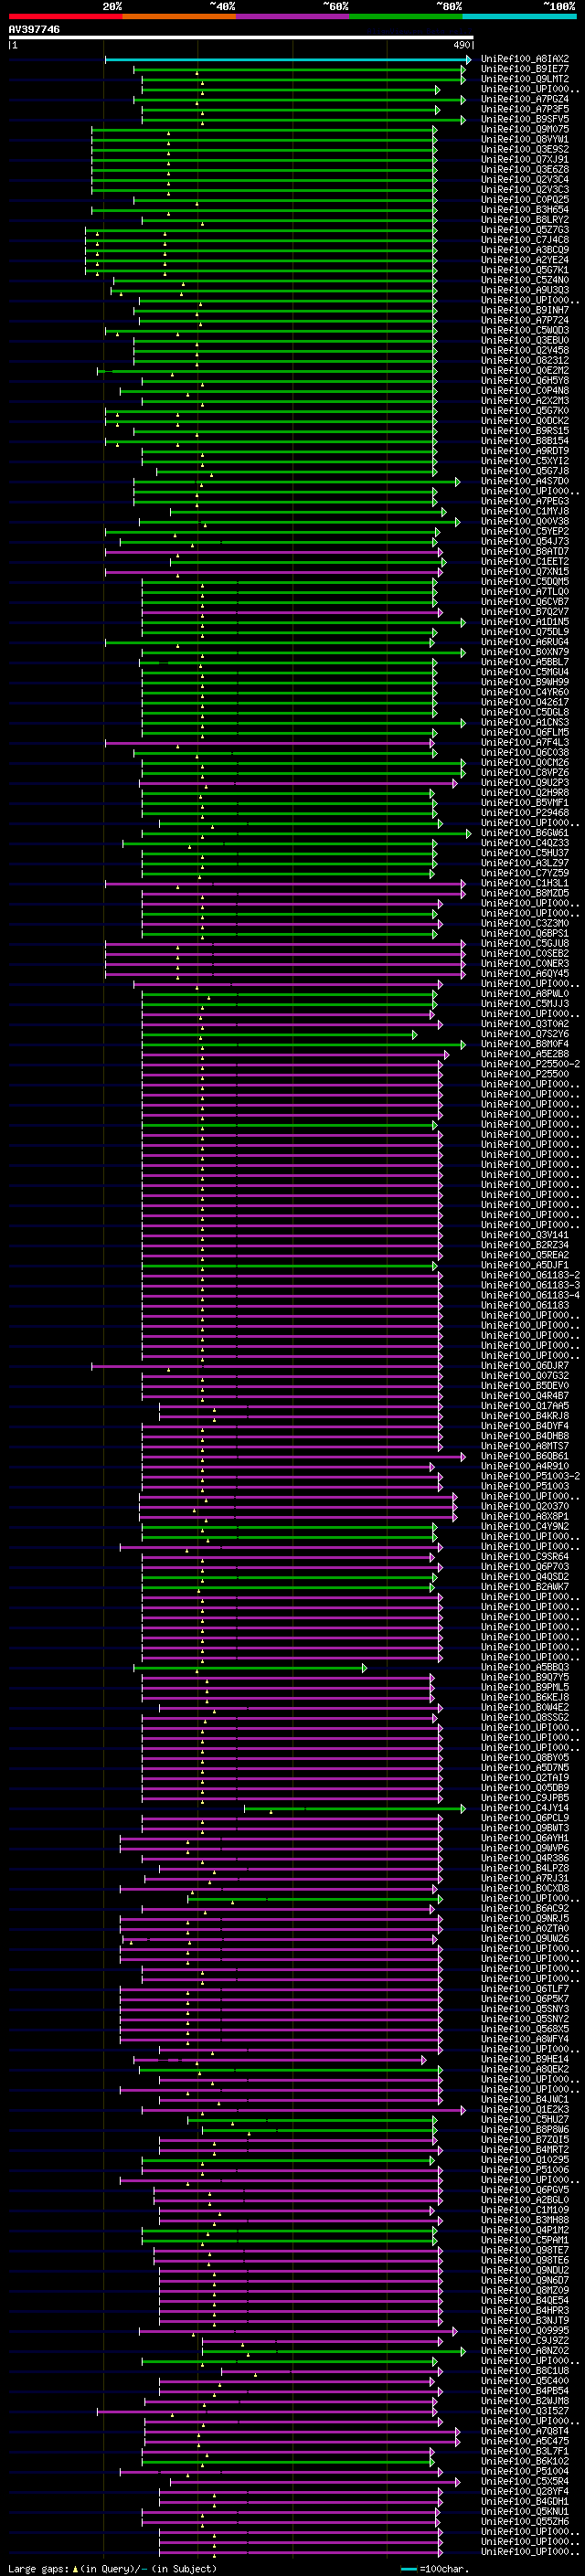This screenshot has height=2576, width=585.
Task: Select hit UniRef100_Q5Z7G3
Action: click(x=525, y=230)
